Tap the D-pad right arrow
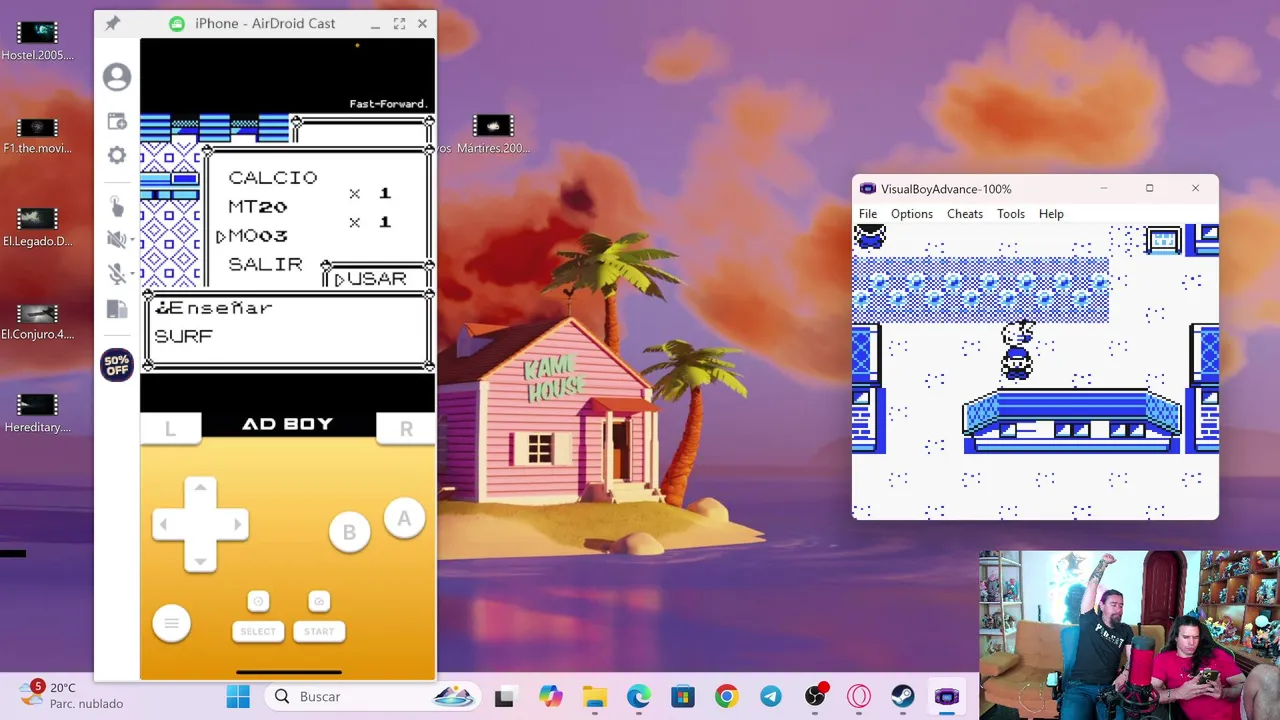Viewport: 1280px width, 720px height. (236, 524)
